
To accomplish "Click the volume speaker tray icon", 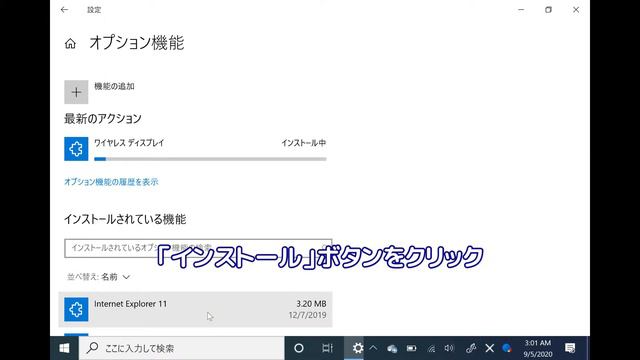I will (x=449, y=348).
